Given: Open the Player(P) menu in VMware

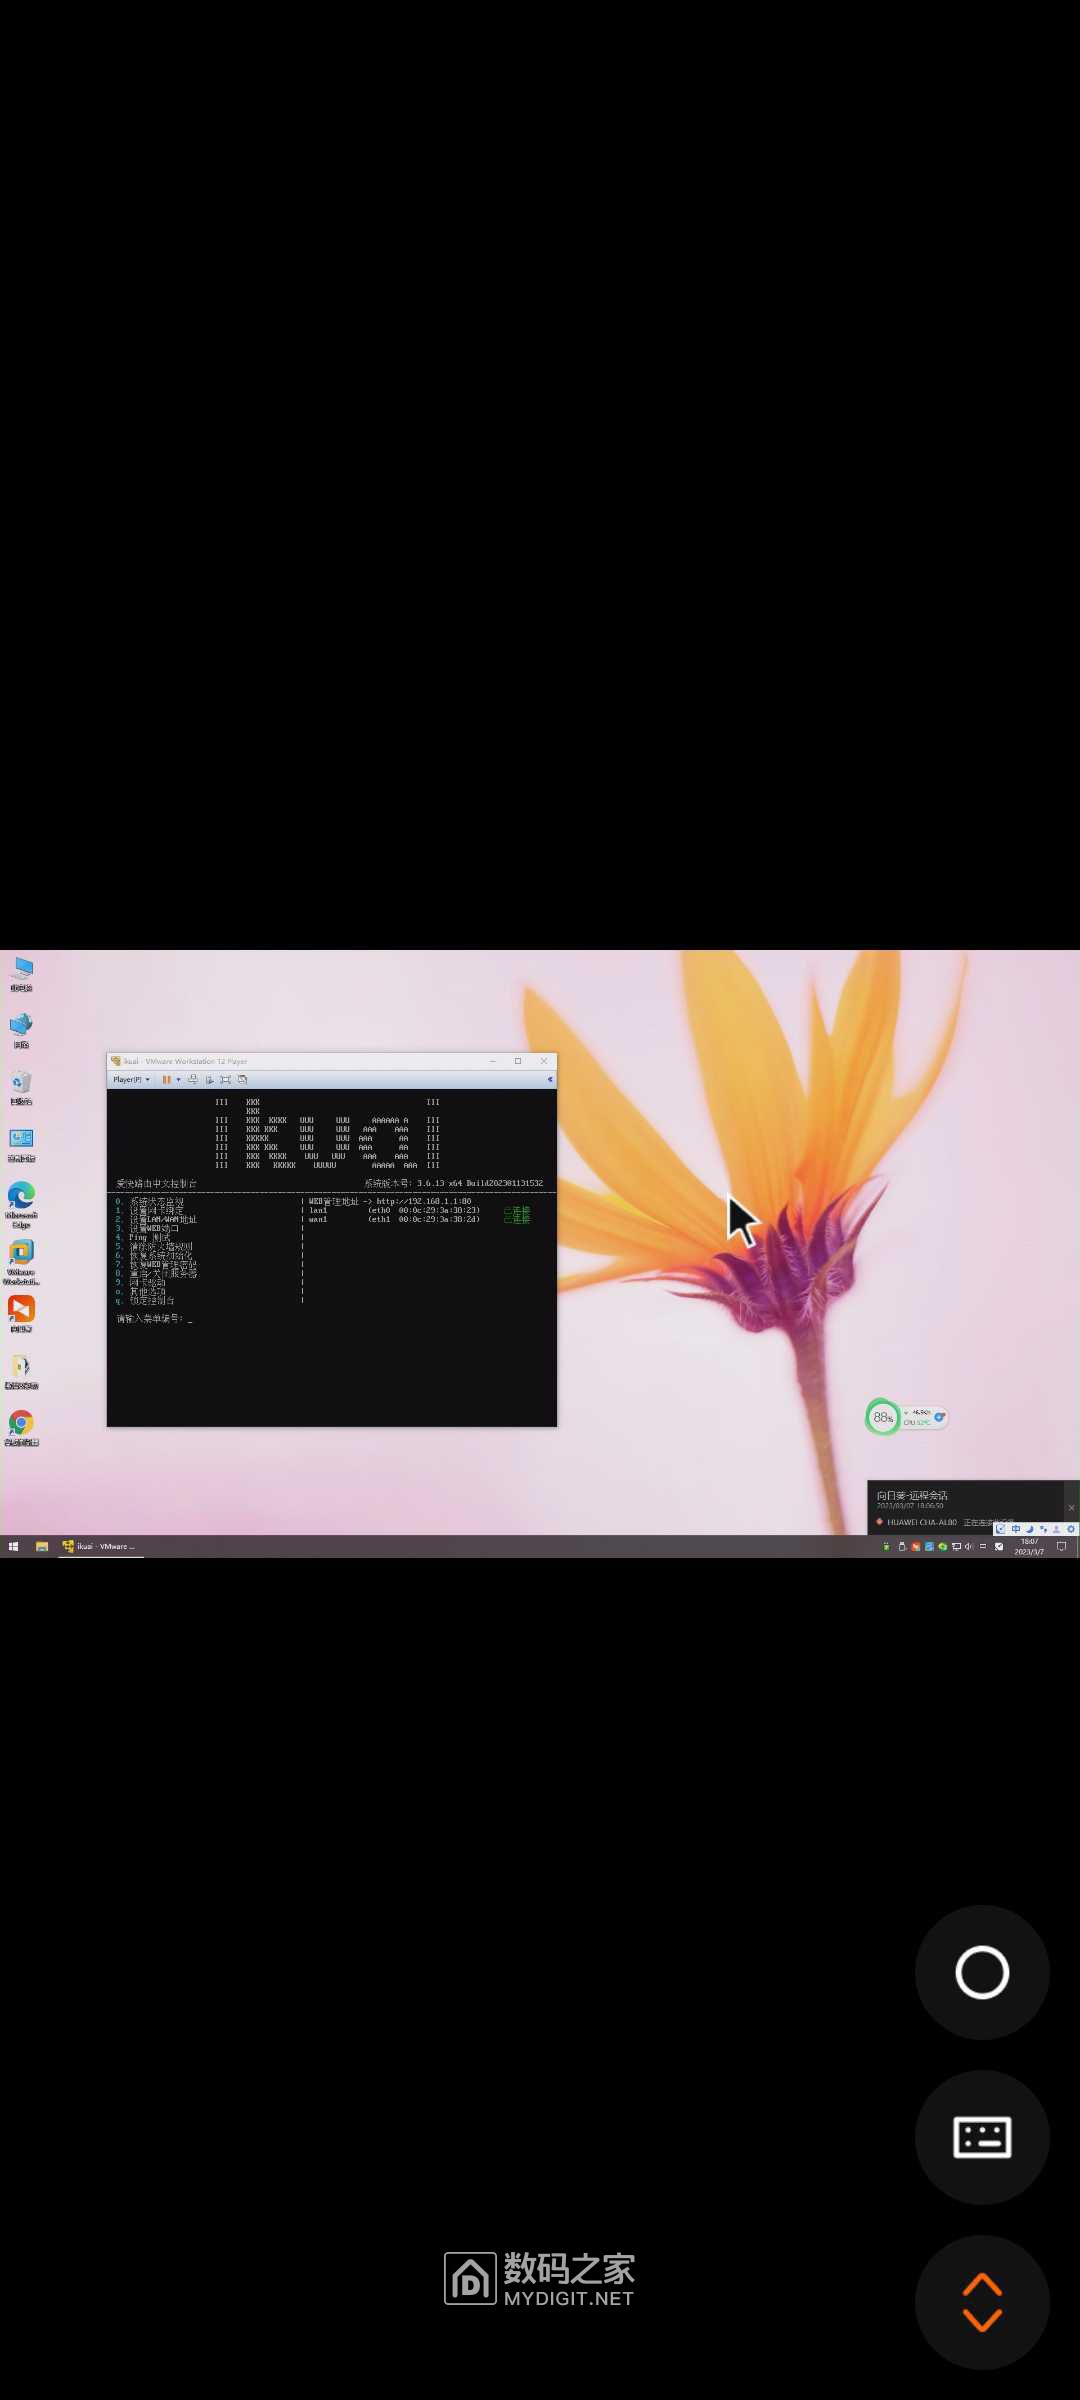Looking at the screenshot, I should [x=131, y=1080].
